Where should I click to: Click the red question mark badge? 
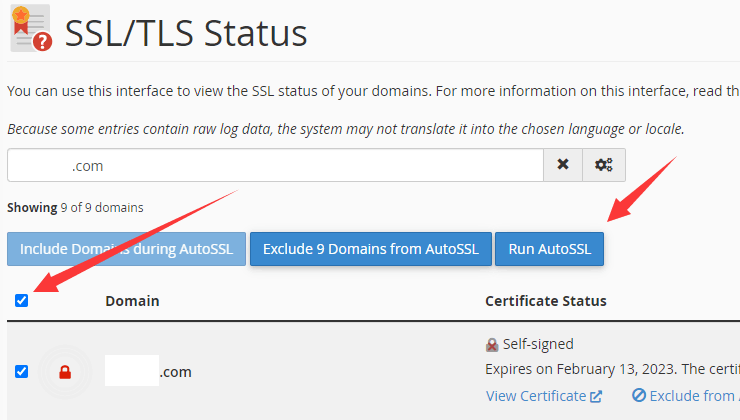(42, 42)
